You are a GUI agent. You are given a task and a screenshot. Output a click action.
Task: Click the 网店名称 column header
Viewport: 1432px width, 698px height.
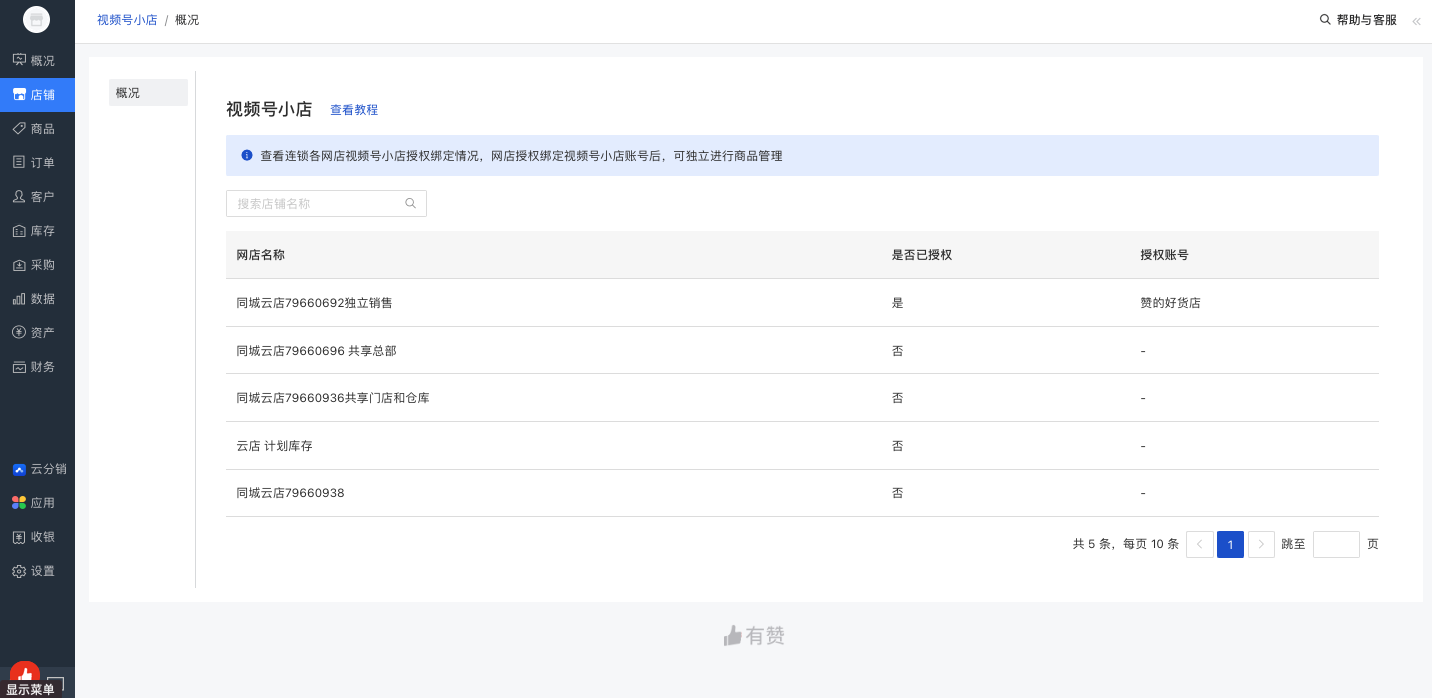click(x=260, y=255)
